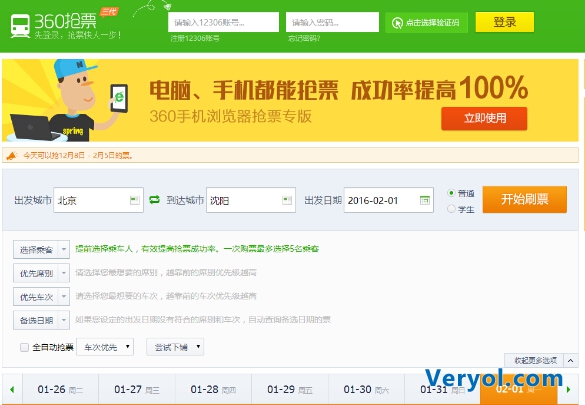Click the 出发城市 field showing 北京
Viewport: 585px width, 405px height.
click(98, 200)
